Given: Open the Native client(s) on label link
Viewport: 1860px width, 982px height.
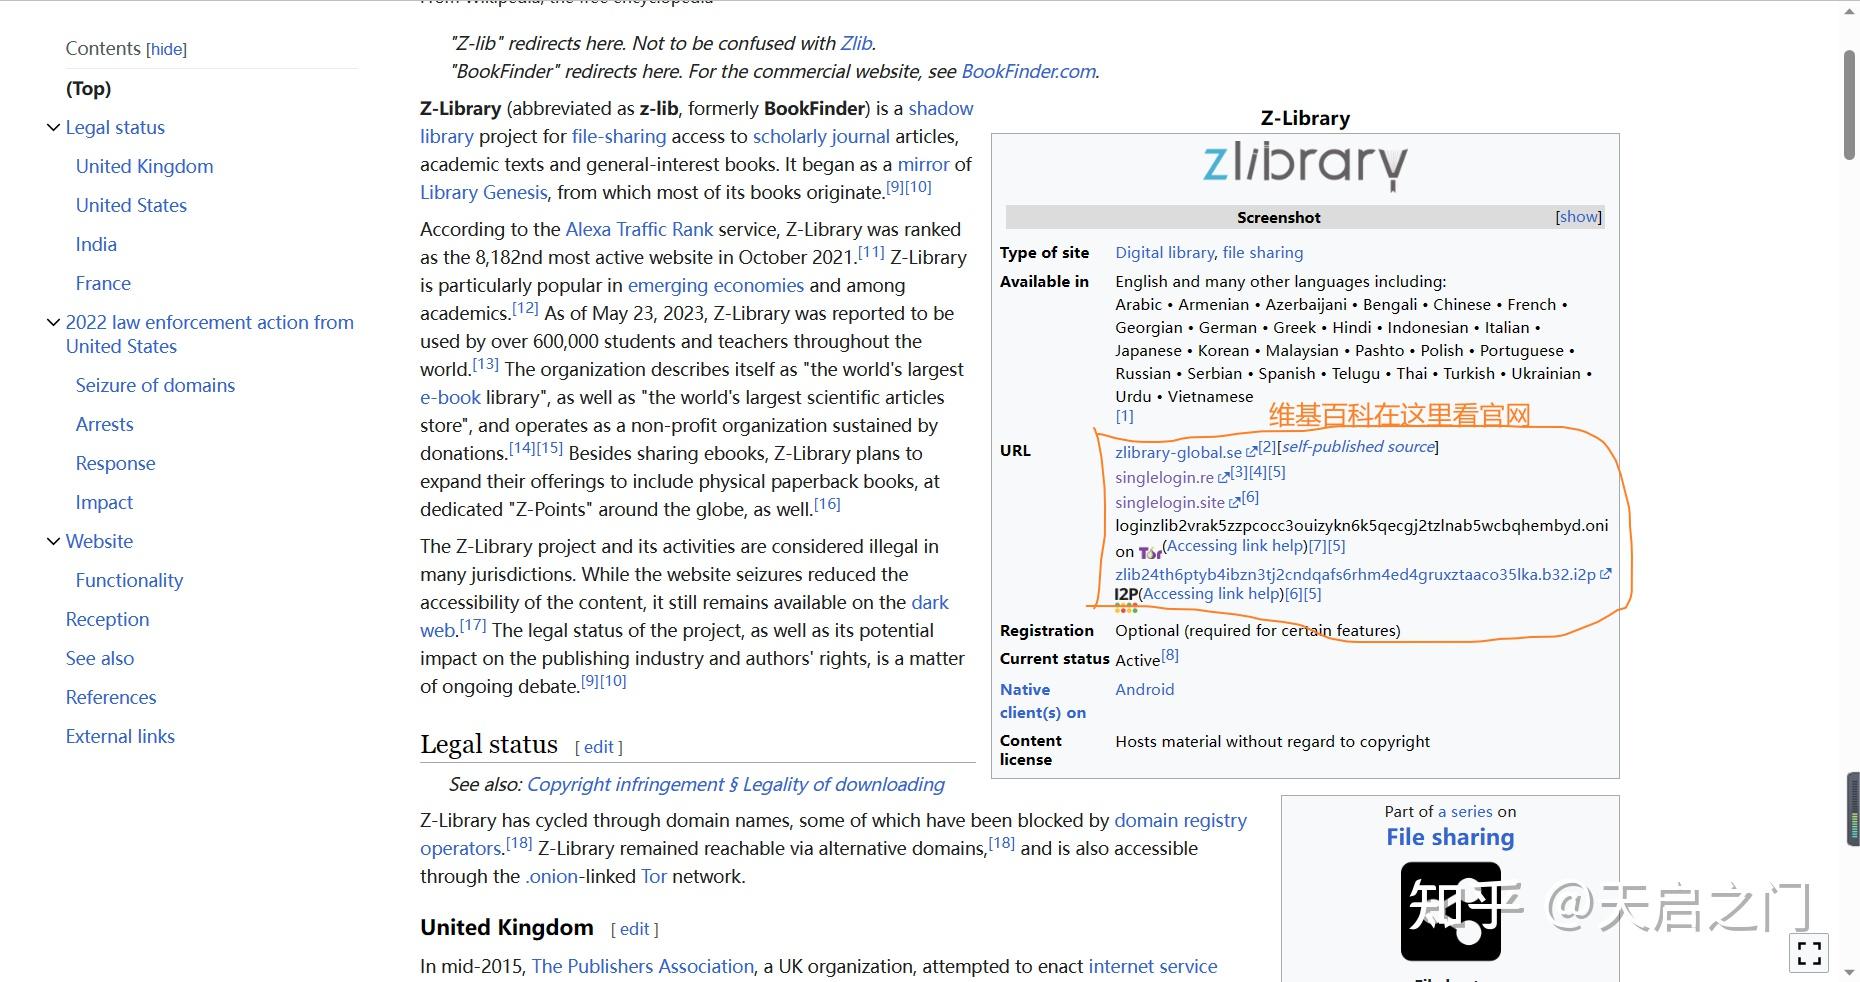Looking at the screenshot, I should point(1043,701).
